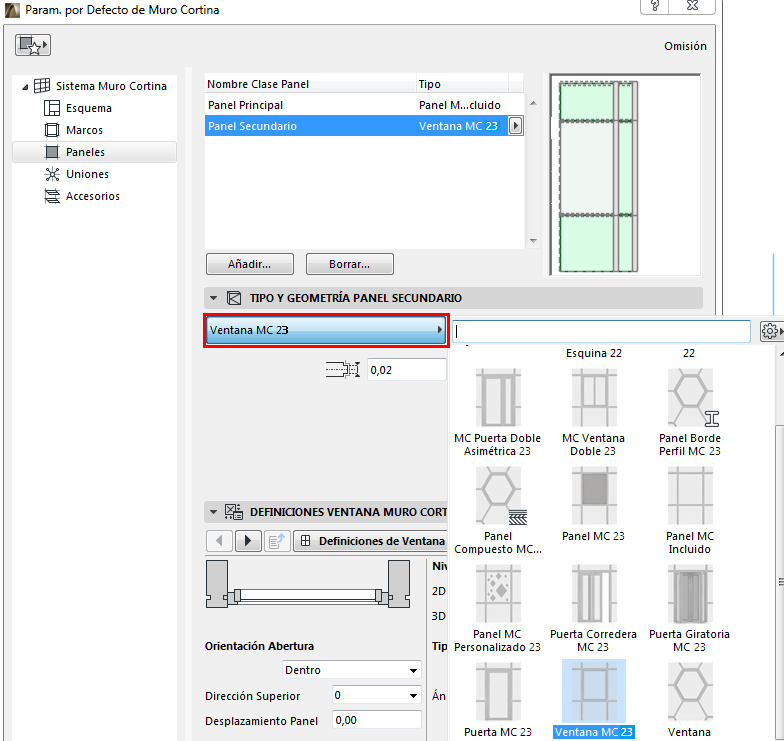Image resolution: width=784 pixels, height=741 pixels.
Task: Choose Panel MC Personalizado 23 panel
Action: tap(498, 608)
